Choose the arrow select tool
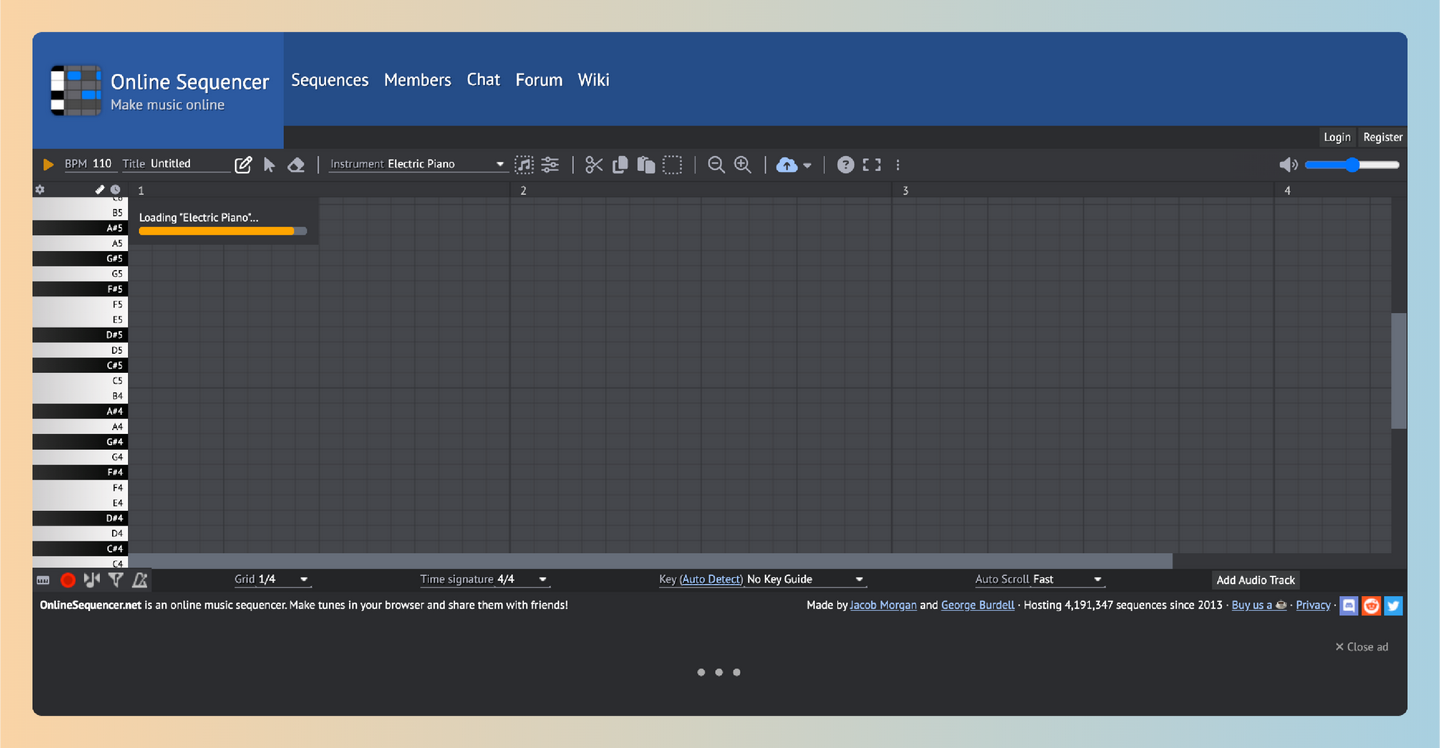 [269, 164]
